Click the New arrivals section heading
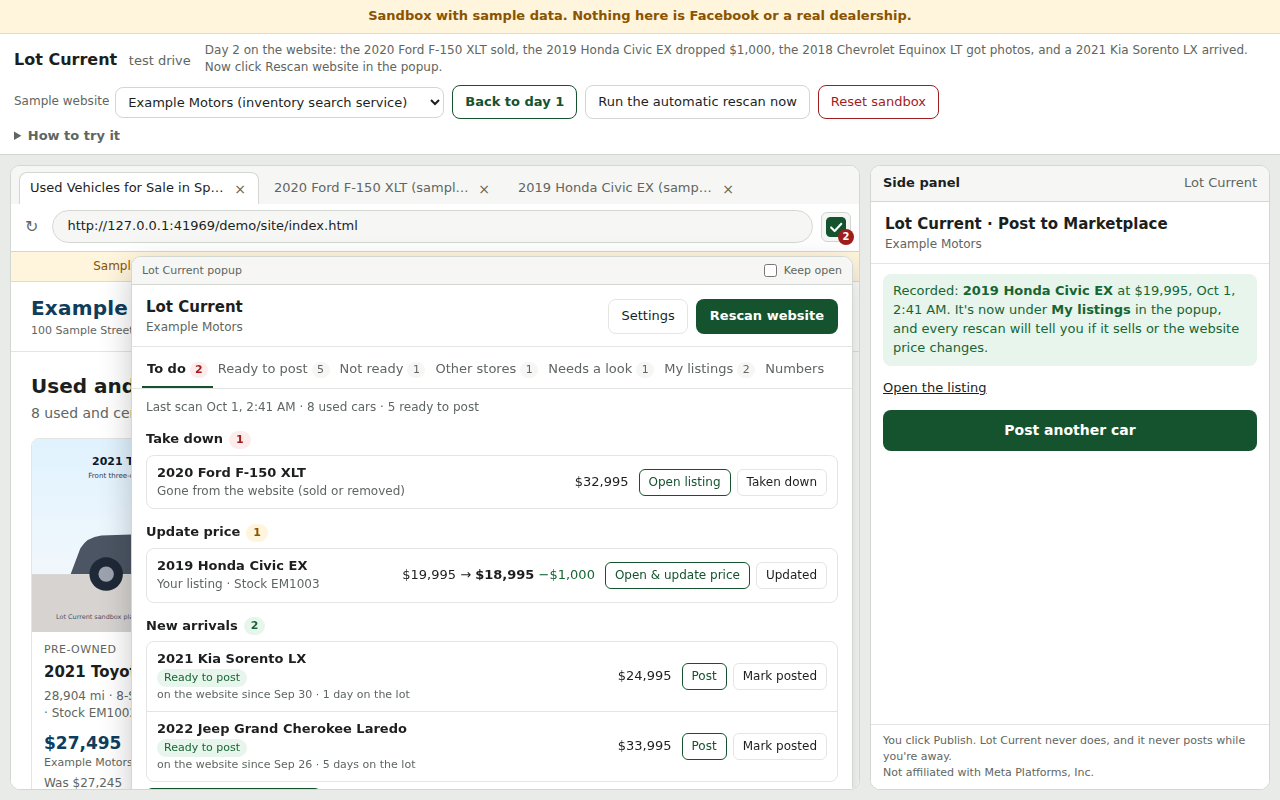 click(192, 626)
